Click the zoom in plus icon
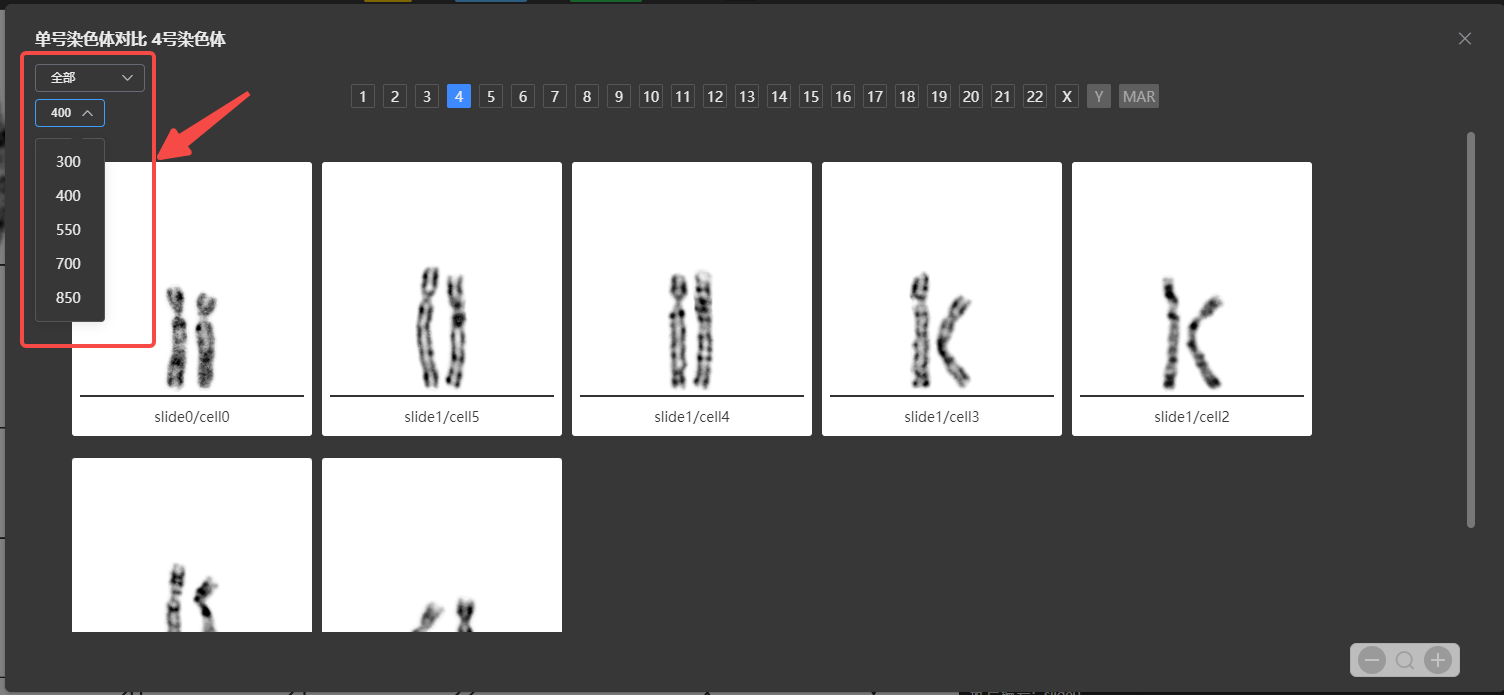The image size is (1504, 695). click(x=1437, y=660)
